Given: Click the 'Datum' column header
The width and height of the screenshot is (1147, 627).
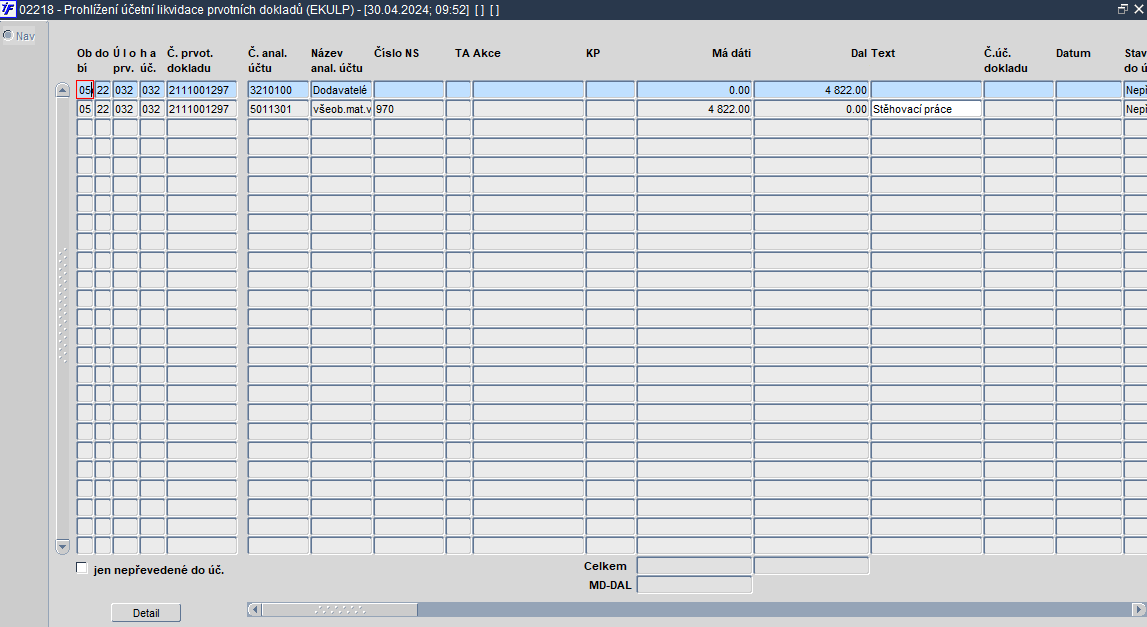Looking at the screenshot, I should (x=1073, y=53).
